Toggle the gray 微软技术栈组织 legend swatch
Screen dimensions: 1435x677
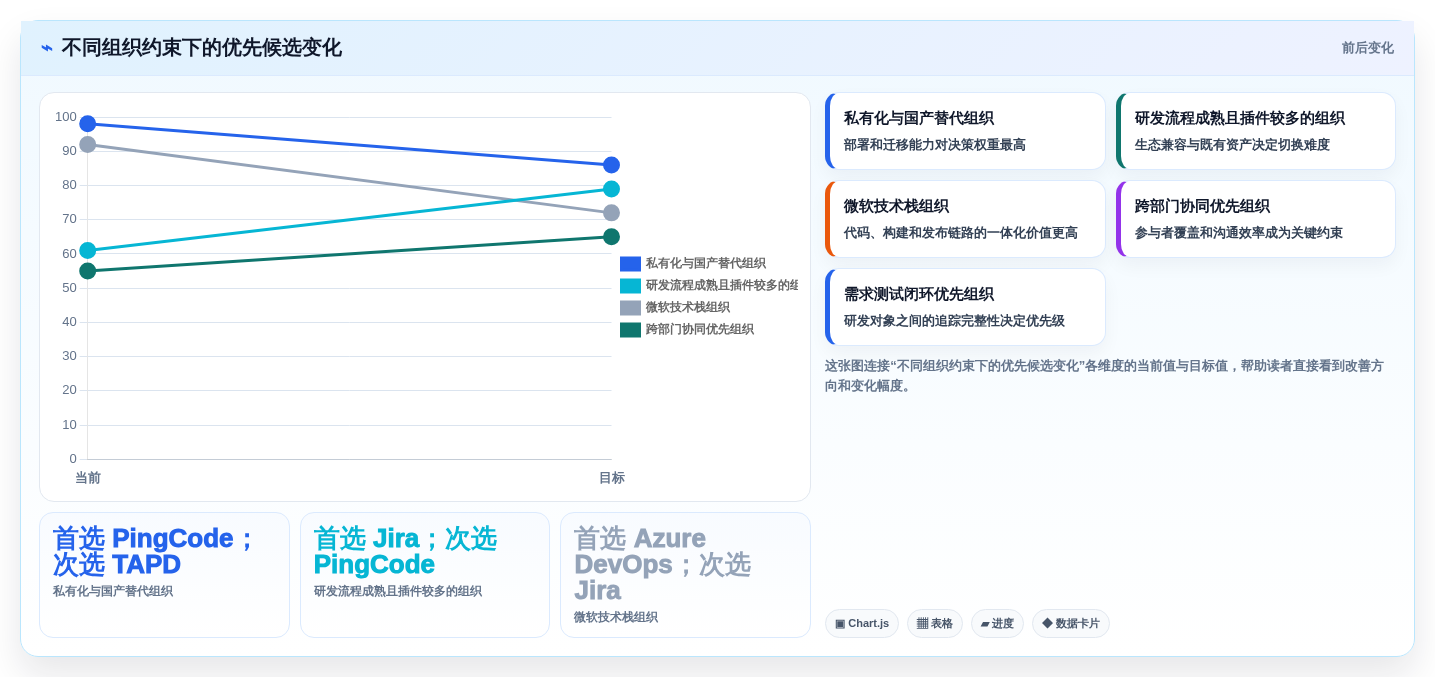(630, 308)
